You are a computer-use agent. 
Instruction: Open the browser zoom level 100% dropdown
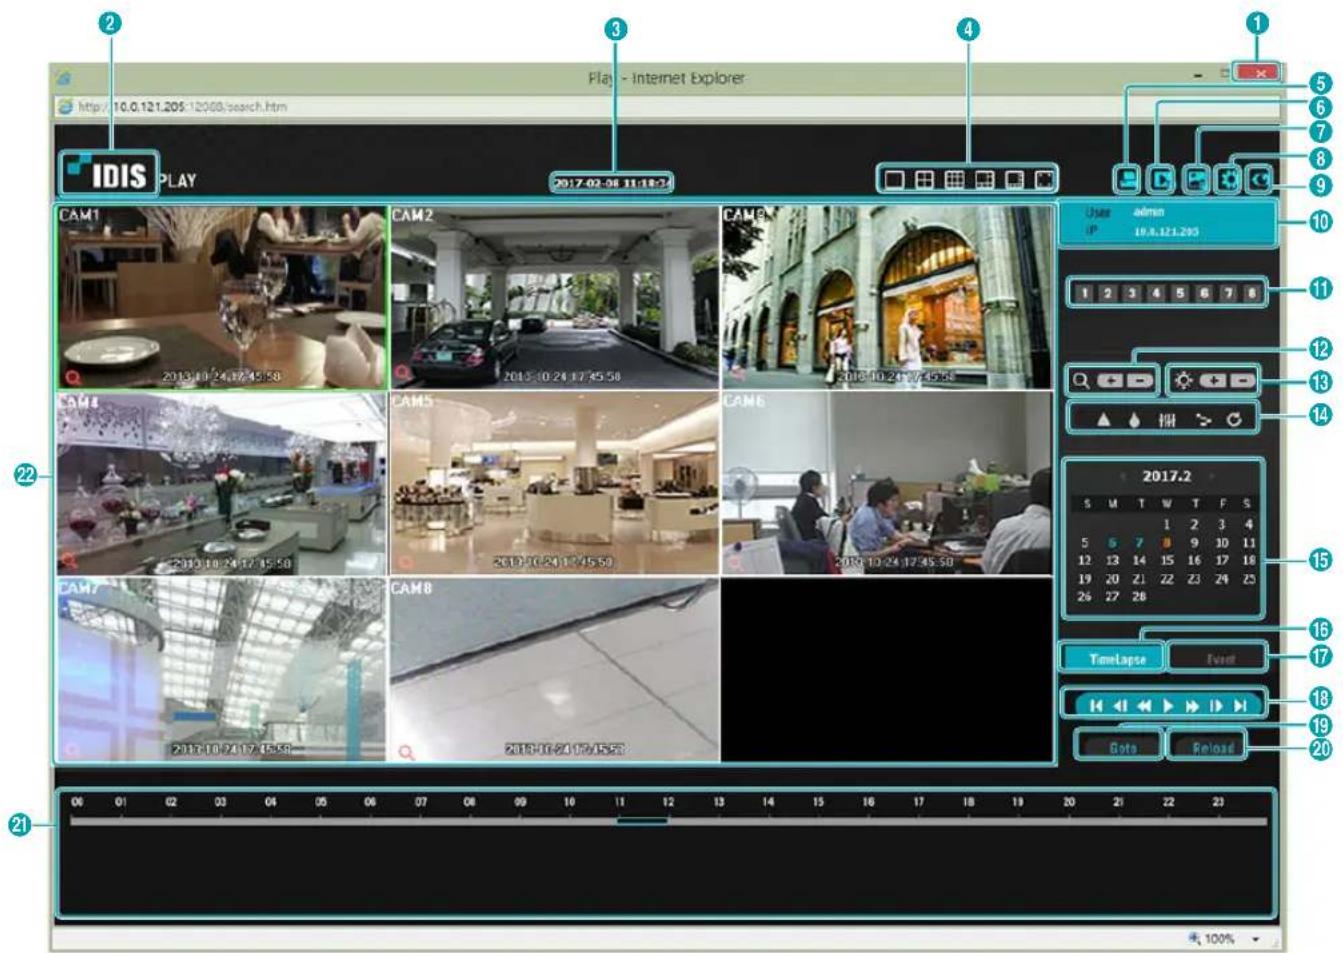[1256, 939]
